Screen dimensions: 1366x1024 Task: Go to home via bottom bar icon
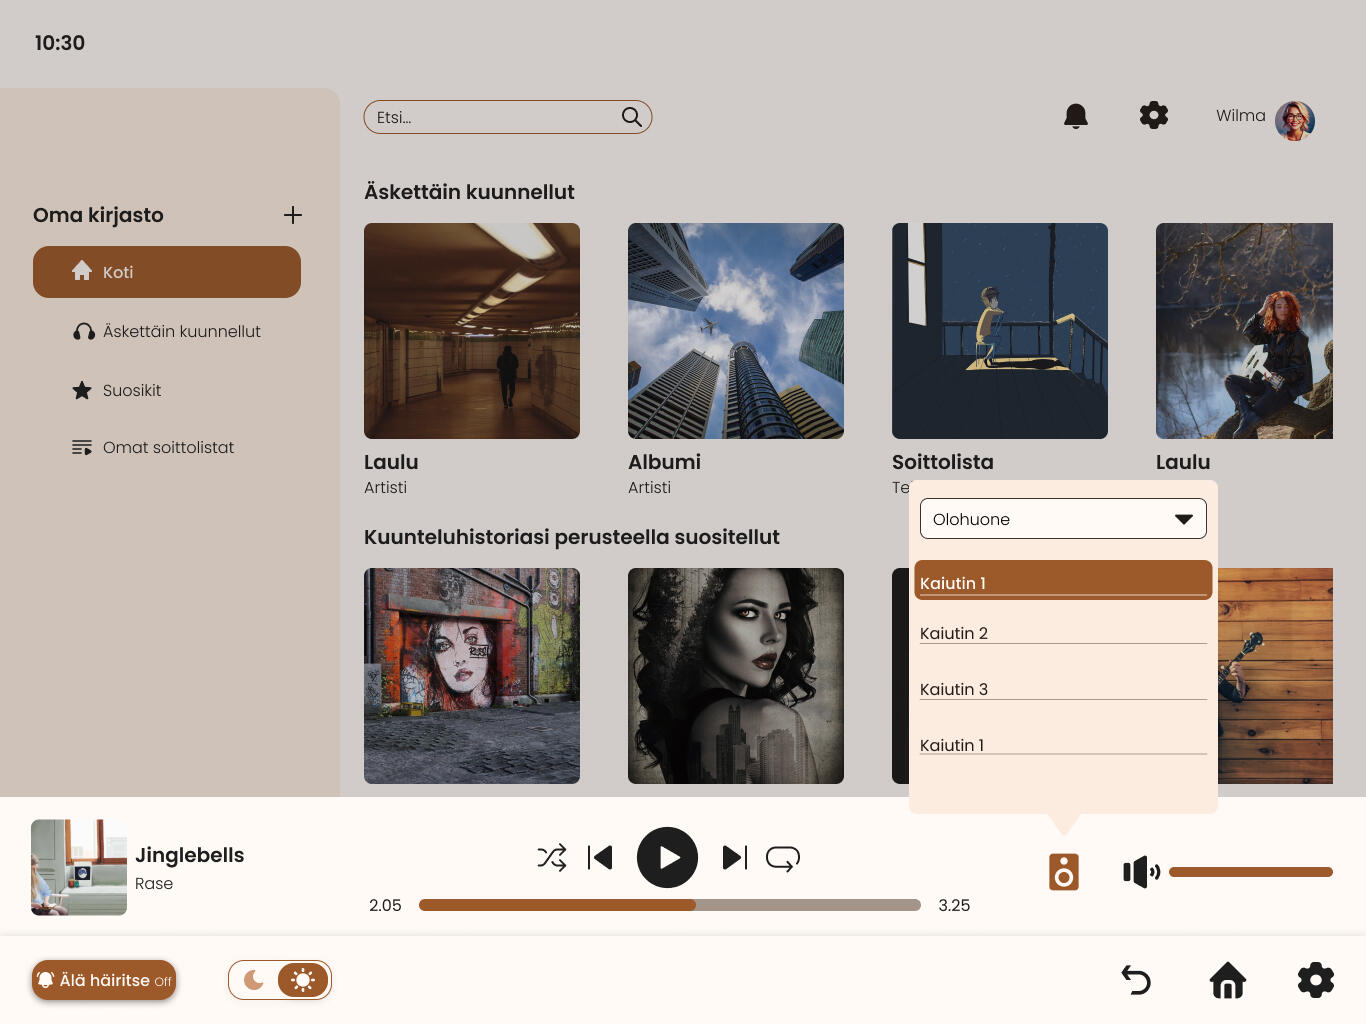(x=1228, y=980)
